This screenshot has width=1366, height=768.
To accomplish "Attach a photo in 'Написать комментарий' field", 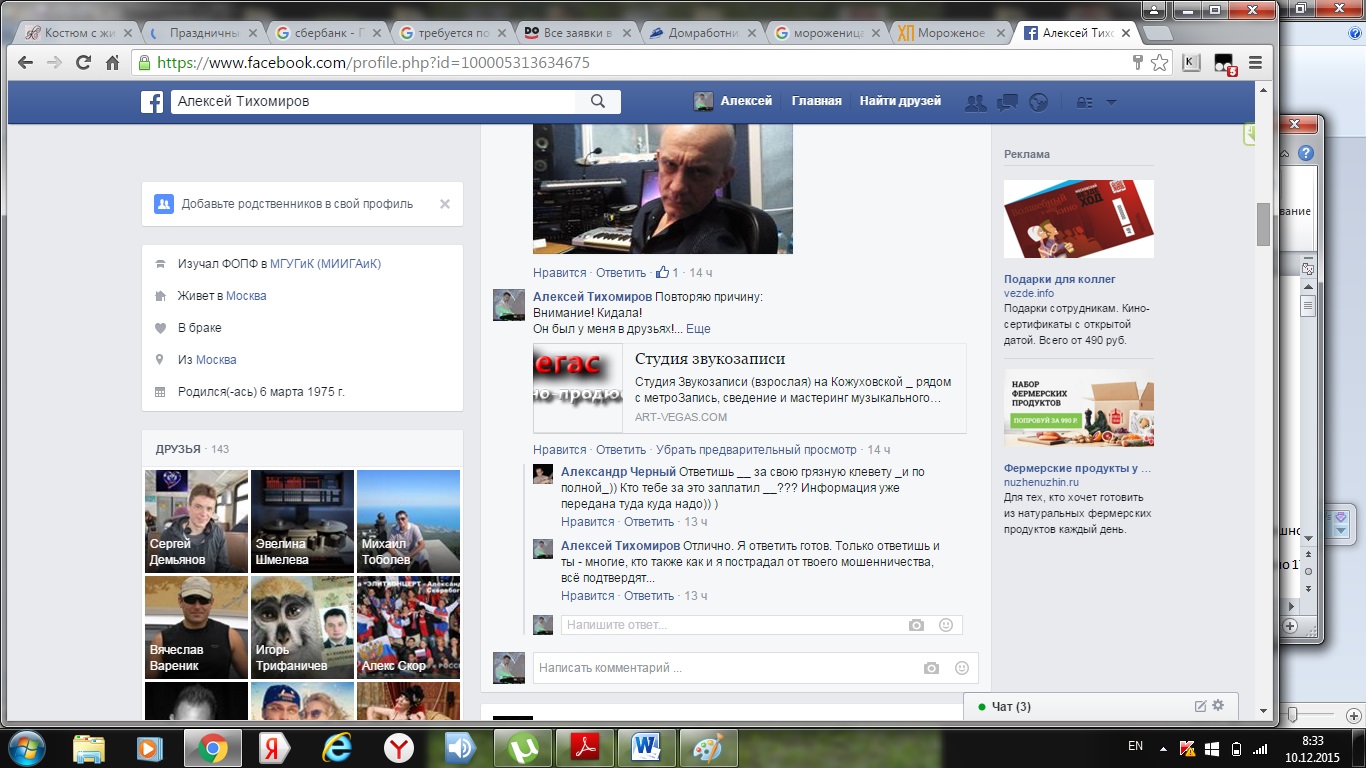I will point(932,668).
